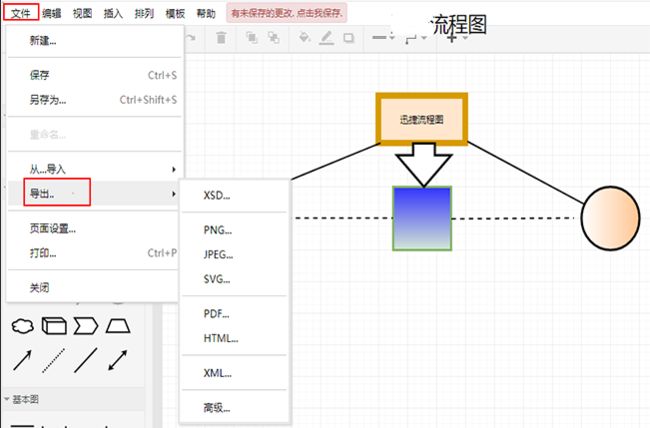Export as SVG...
Viewport: 650px width, 428px height.
point(234,279)
